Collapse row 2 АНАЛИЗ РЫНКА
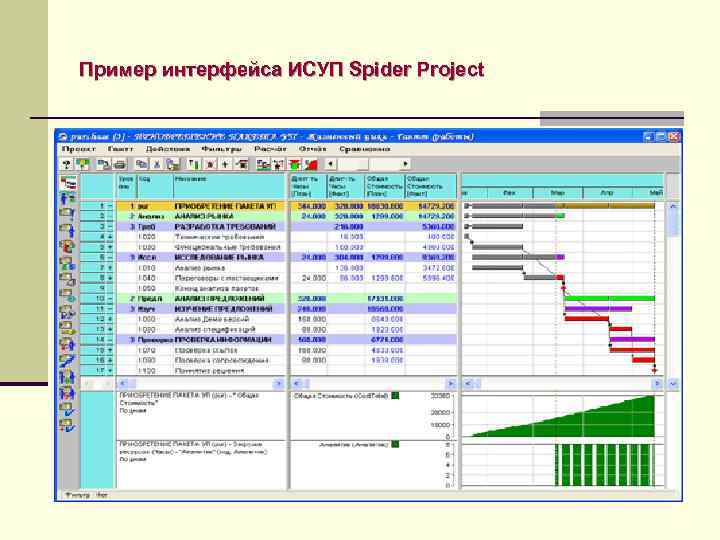The width and height of the screenshot is (720, 540). coord(110,216)
